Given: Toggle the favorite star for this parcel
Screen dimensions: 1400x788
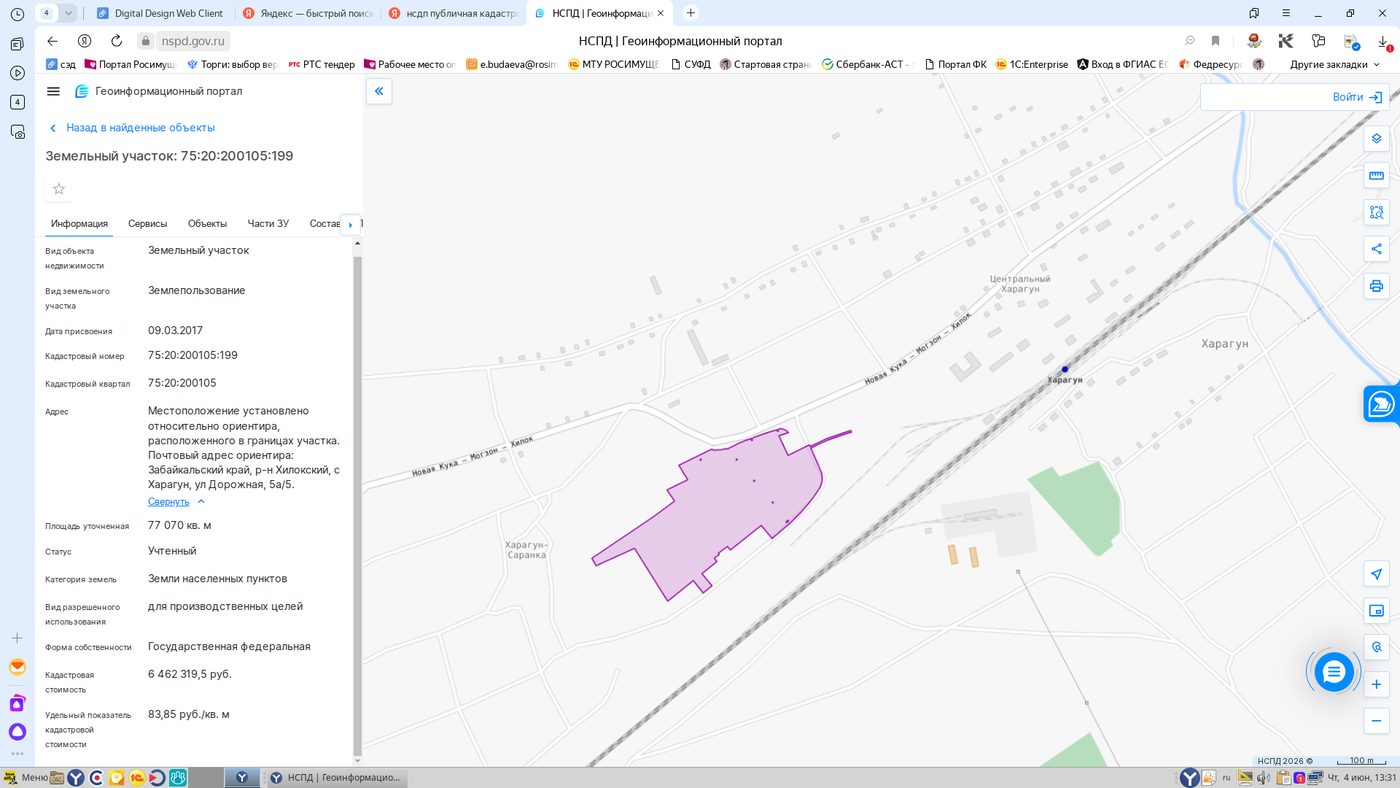Looking at the screenshot, I should click(x=59, y=189).
